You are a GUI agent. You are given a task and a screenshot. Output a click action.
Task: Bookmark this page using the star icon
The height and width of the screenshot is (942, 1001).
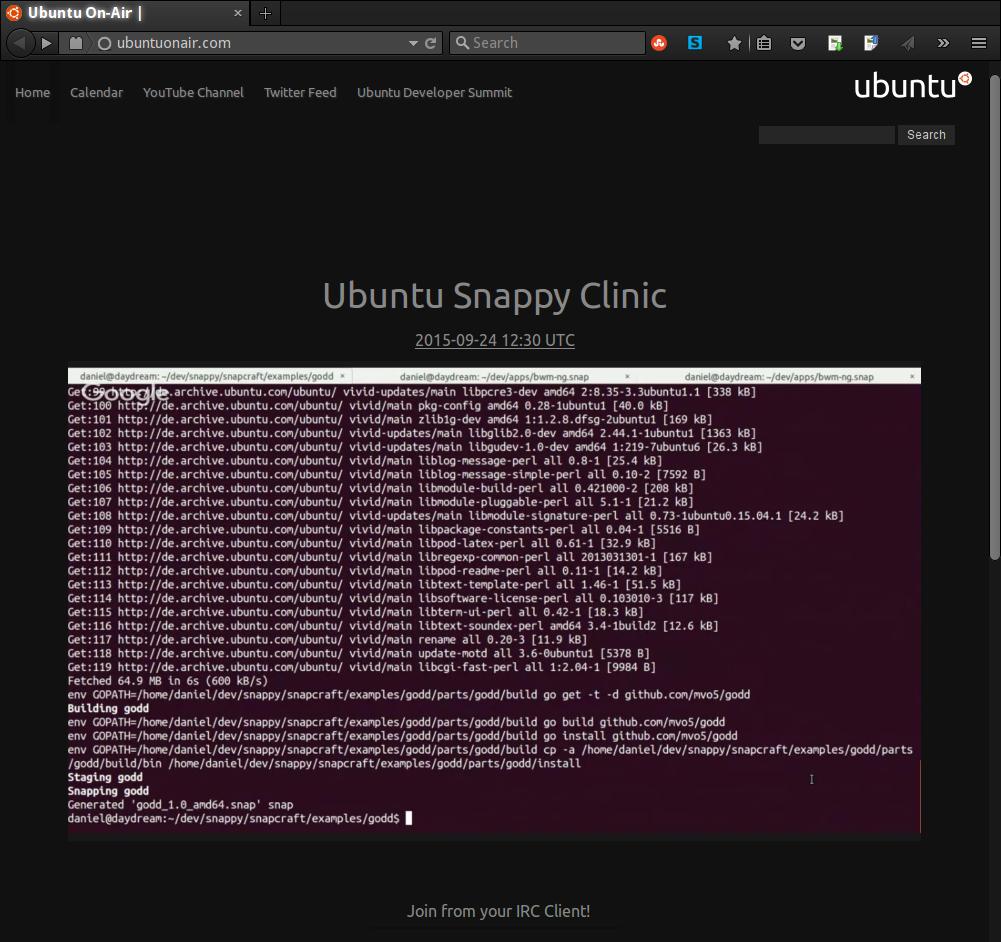click(735, 43)
